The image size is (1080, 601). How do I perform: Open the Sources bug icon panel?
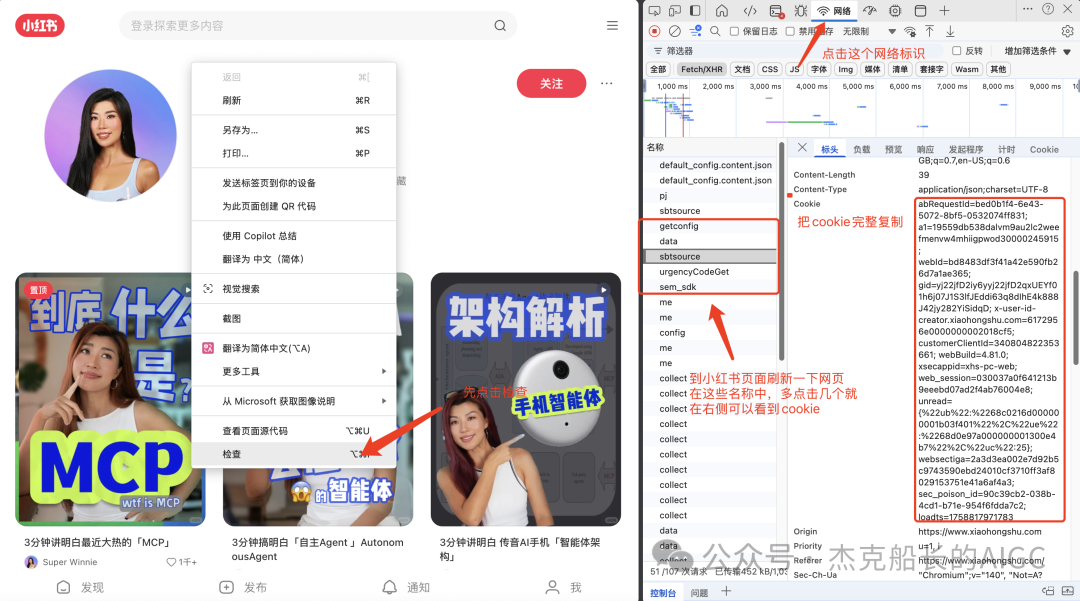[x=800, y=10]
